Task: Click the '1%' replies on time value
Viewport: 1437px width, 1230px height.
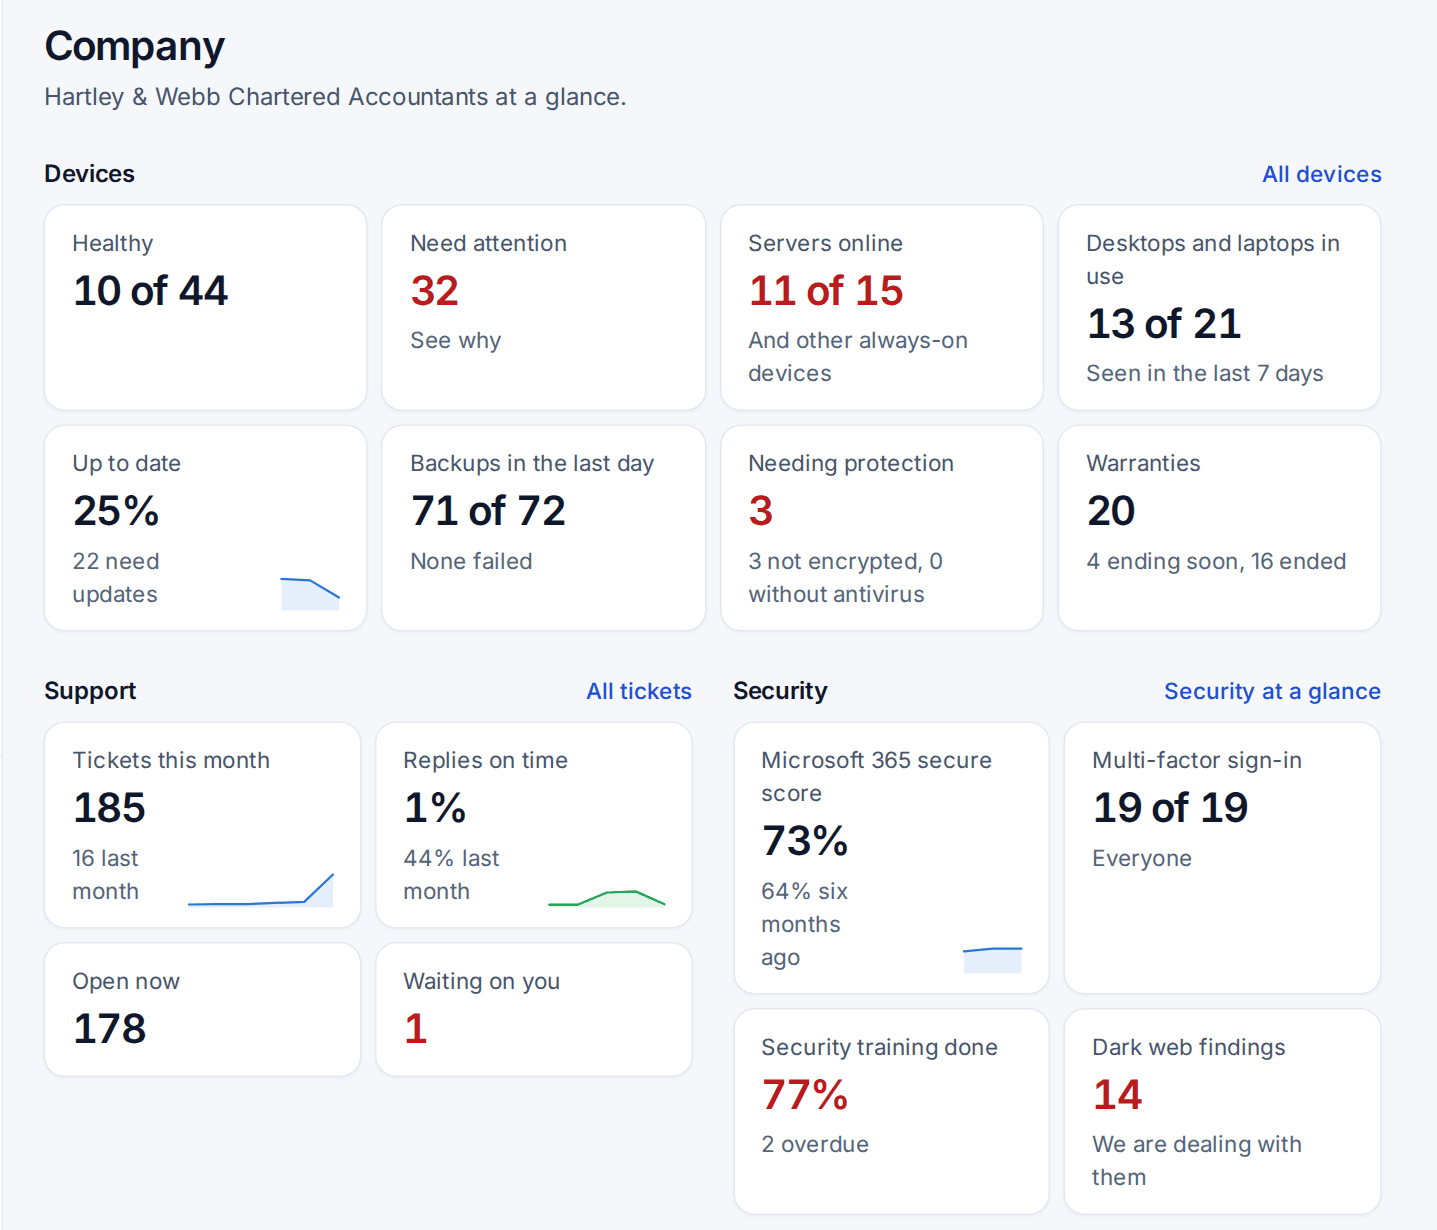Action: [x=435, y=808]
